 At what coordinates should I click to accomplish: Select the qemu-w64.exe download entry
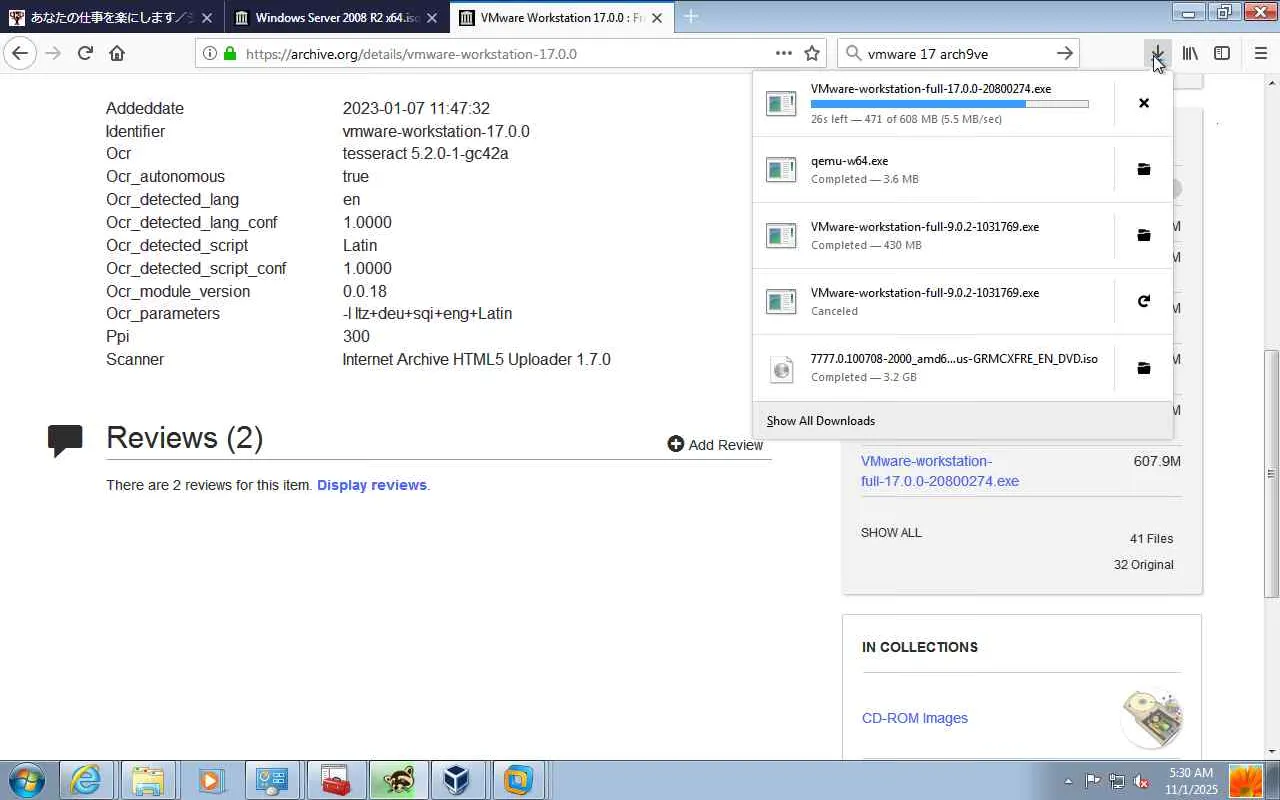tap(933, 169)
